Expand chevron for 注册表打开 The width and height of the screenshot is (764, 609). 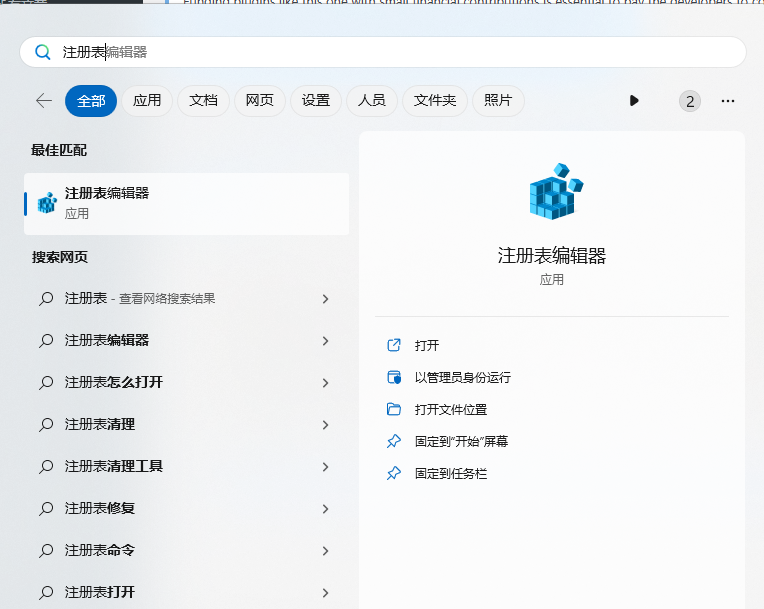[x=325, y=592]
